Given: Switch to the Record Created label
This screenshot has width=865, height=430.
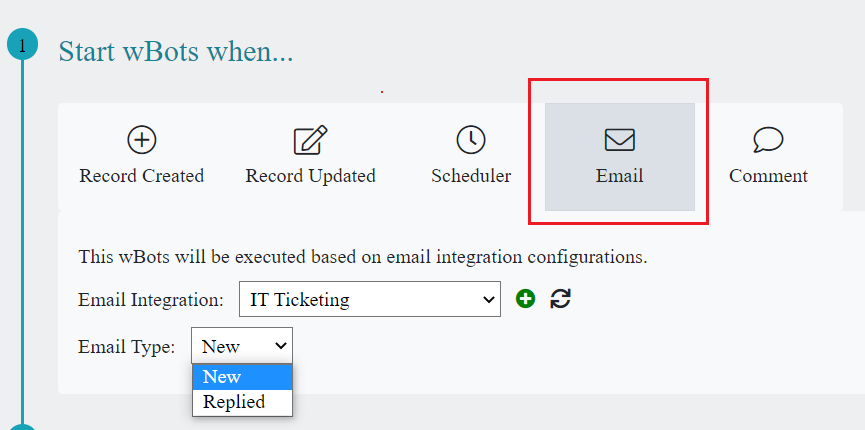Looking at the screenshot, I should [142, 176].
